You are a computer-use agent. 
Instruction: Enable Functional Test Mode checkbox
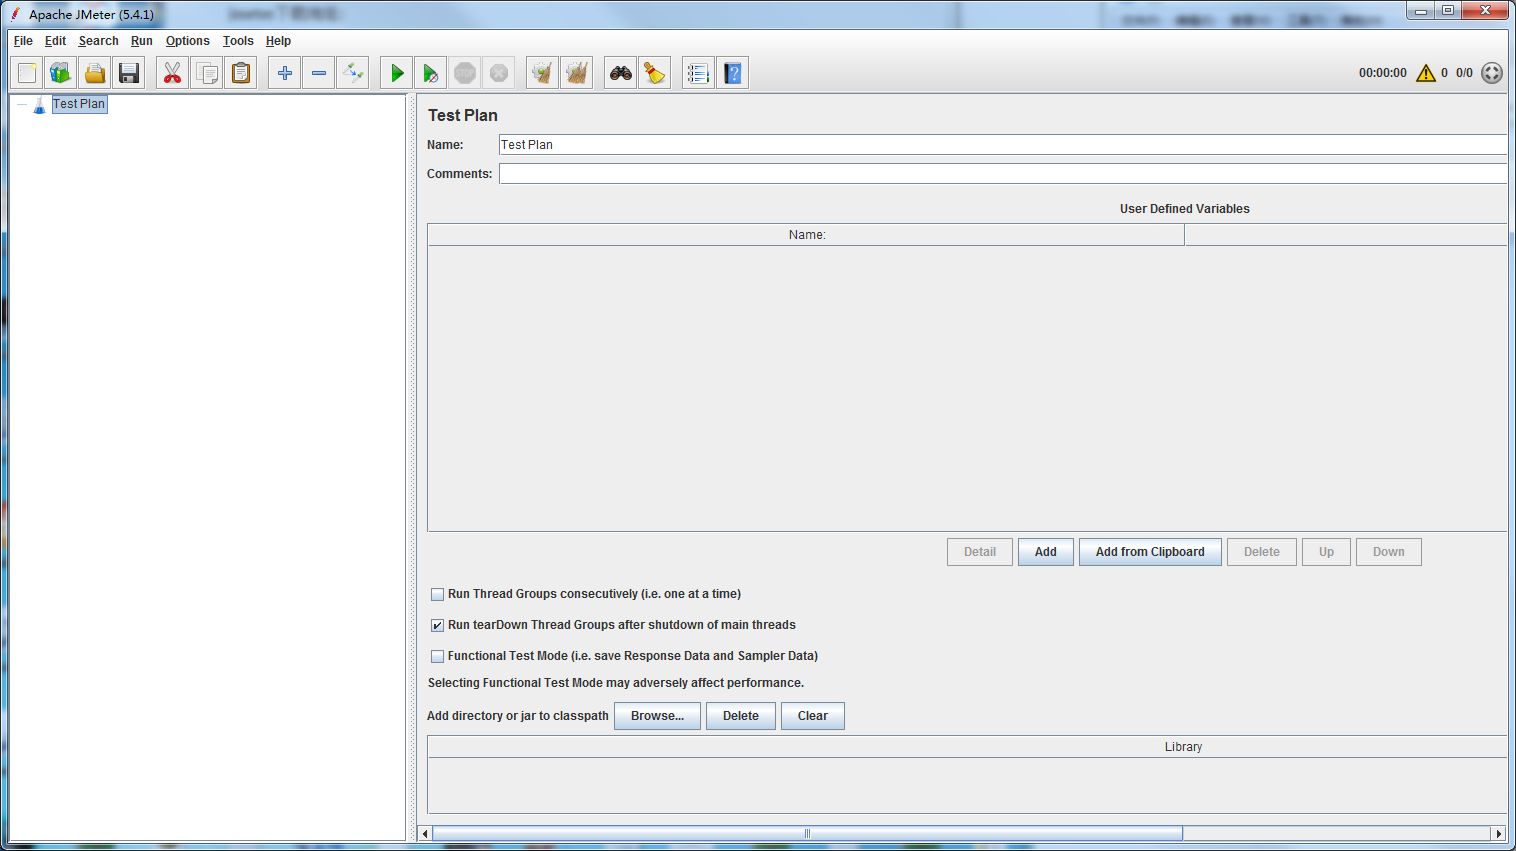437,656
